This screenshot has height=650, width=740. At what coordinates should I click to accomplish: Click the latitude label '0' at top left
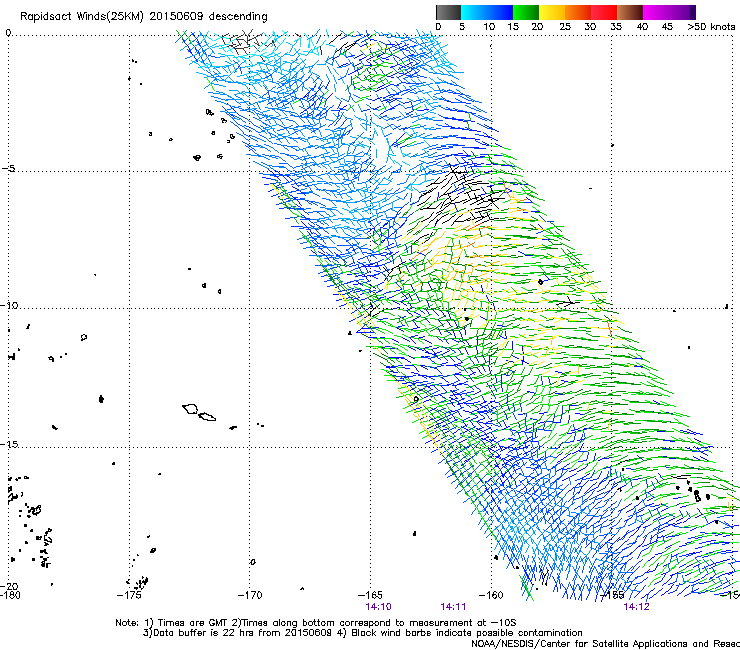coord(8,33)
